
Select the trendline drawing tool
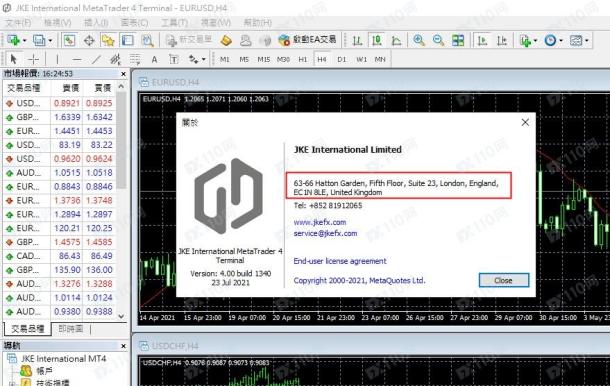(x=96, y=59)
